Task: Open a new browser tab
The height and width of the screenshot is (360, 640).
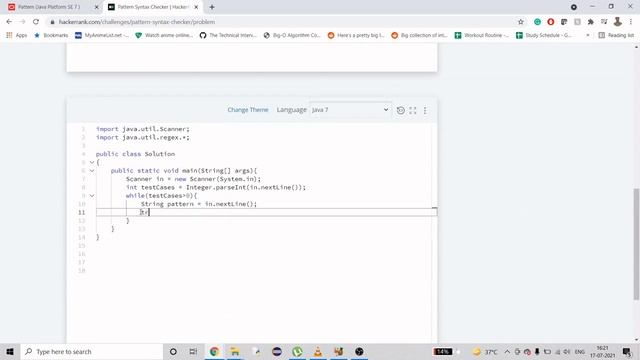Action: 212,7
